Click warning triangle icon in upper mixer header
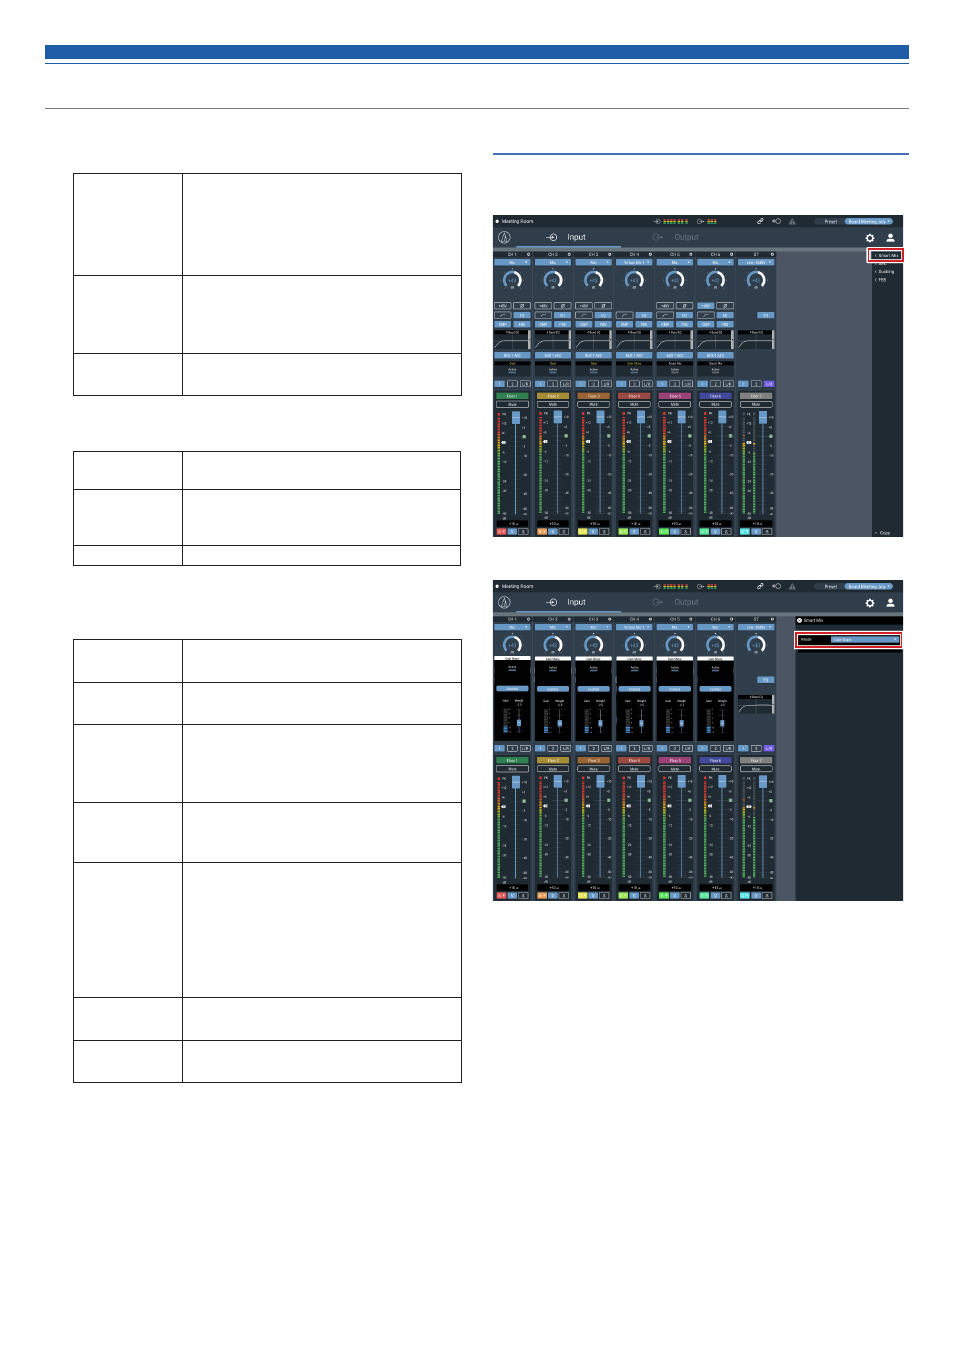 point(792,221)
